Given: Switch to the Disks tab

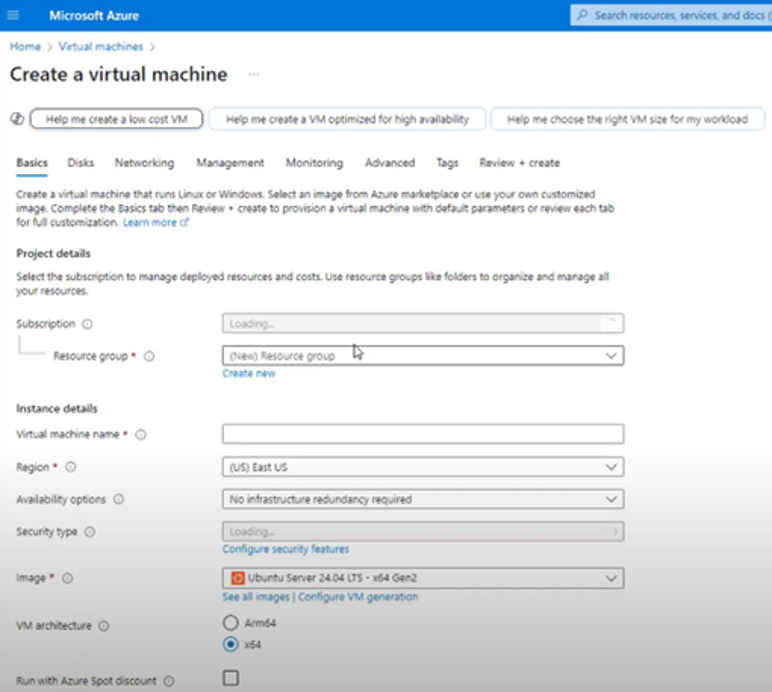Looking at the screenshot, I should (81, 163).
